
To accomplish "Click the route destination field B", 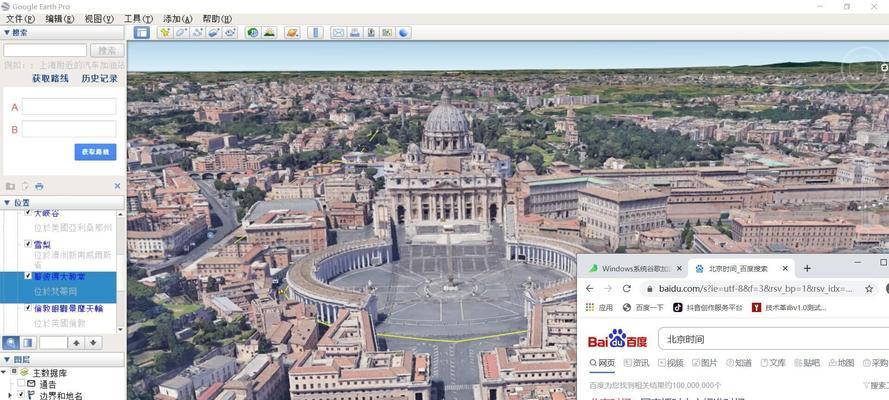I will (x=69, y=129).
